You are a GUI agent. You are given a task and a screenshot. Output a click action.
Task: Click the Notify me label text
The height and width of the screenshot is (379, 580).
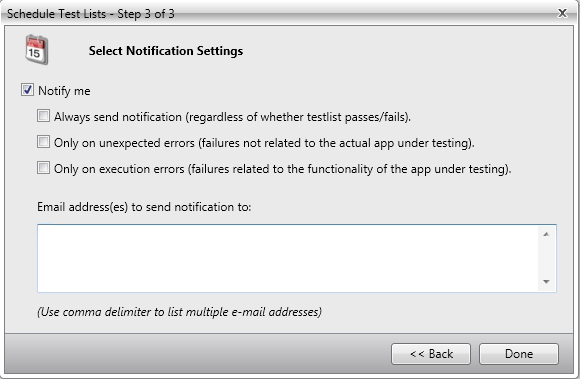[64, 91]
